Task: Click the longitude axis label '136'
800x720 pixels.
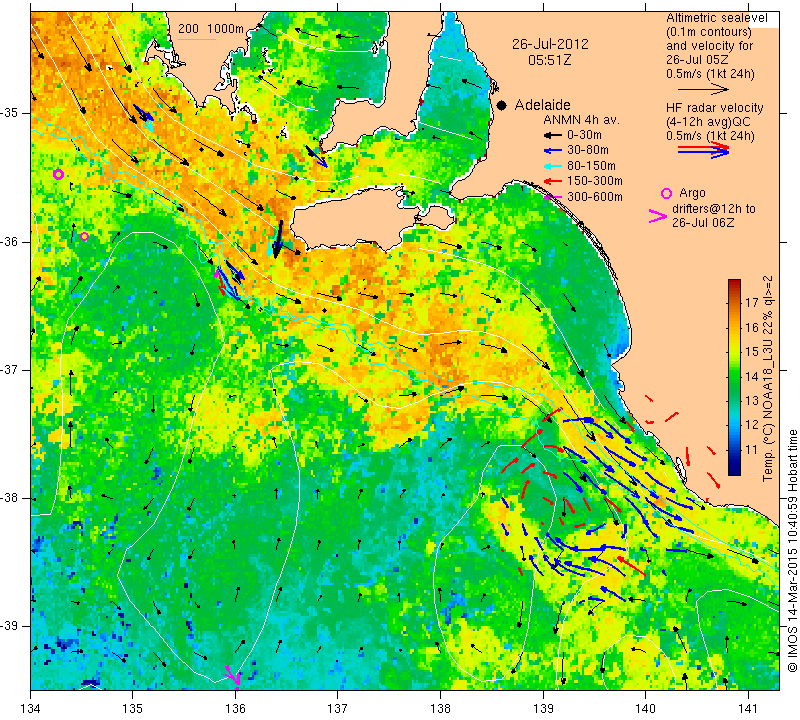Action: click(235, 709)
